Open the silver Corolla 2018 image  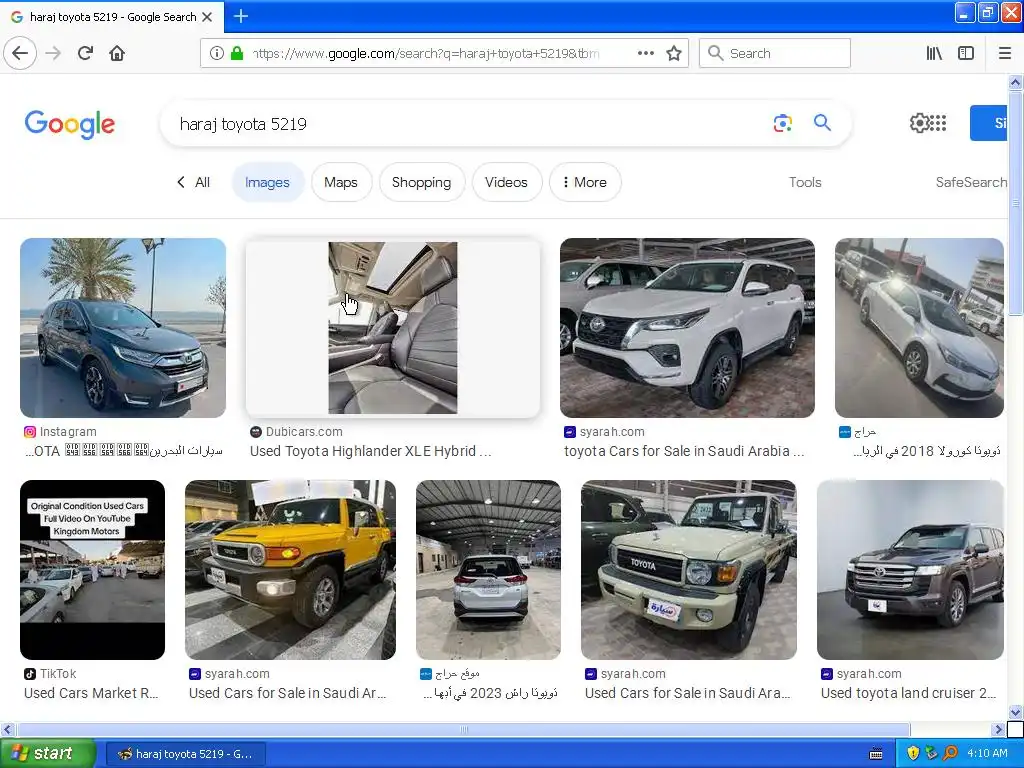[919, 328]
